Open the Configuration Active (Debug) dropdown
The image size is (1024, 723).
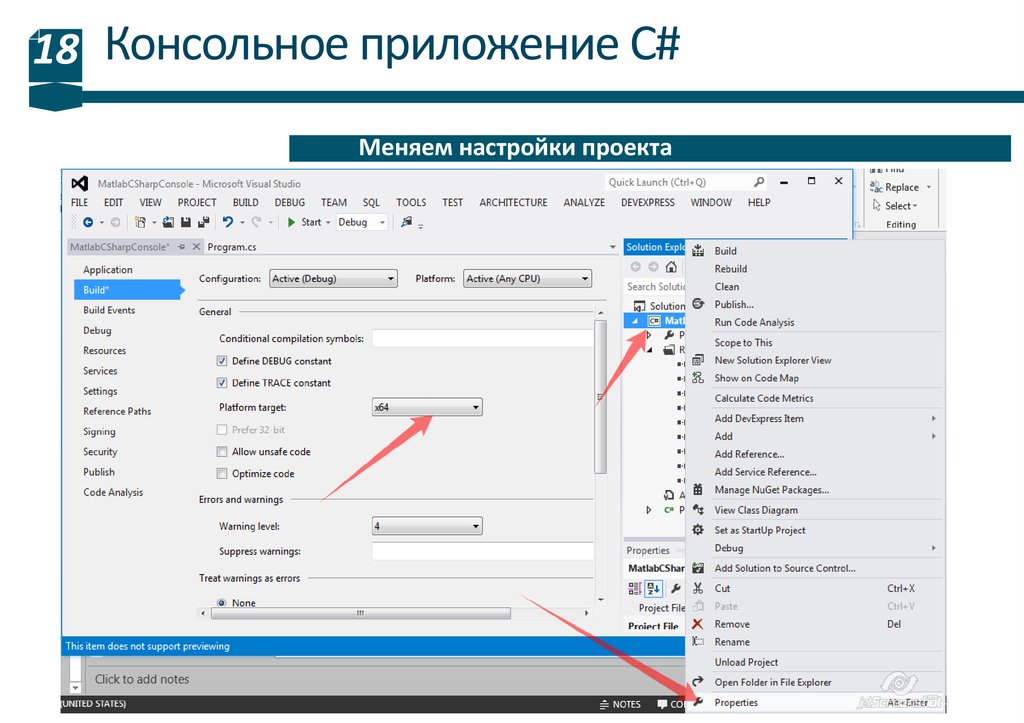pyautogui.click(x=333, y=279)
